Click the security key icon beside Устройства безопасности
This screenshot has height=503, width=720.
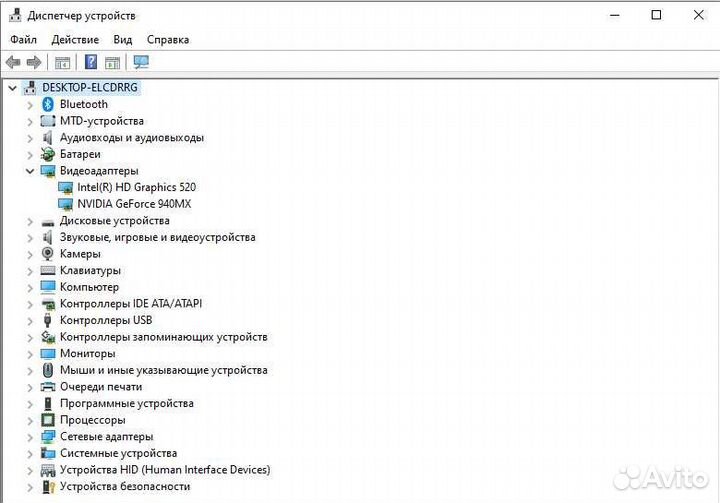(x=48, y=486)
